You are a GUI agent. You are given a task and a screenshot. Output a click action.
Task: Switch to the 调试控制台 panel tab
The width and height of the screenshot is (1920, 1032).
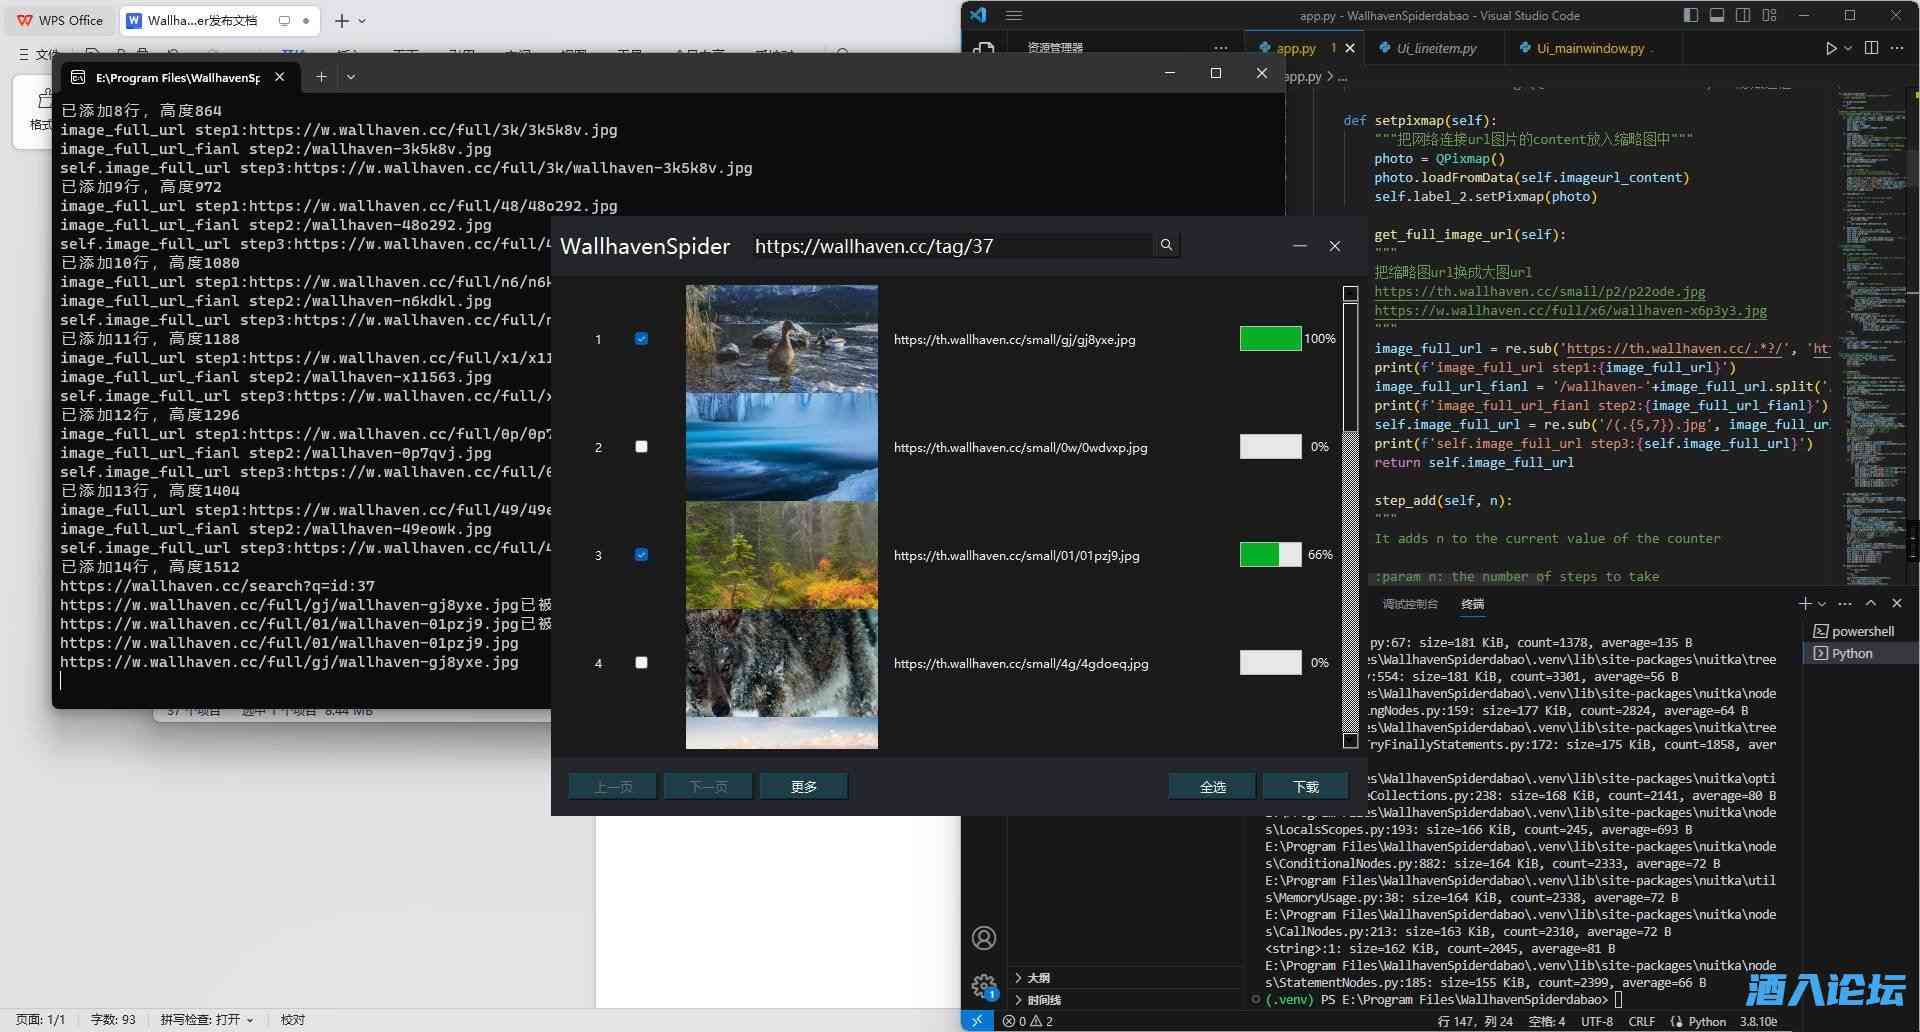[x=1410, y=604]
